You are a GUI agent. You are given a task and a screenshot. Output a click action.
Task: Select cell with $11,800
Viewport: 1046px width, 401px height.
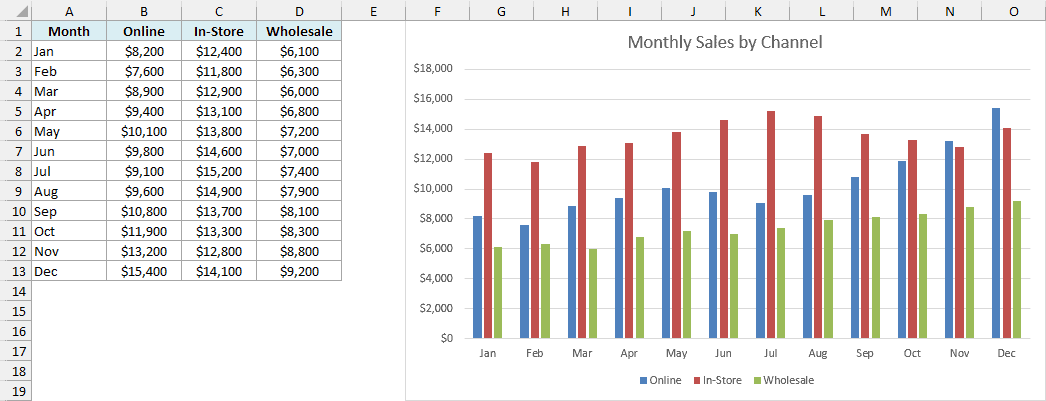click(x=219, y=71)
